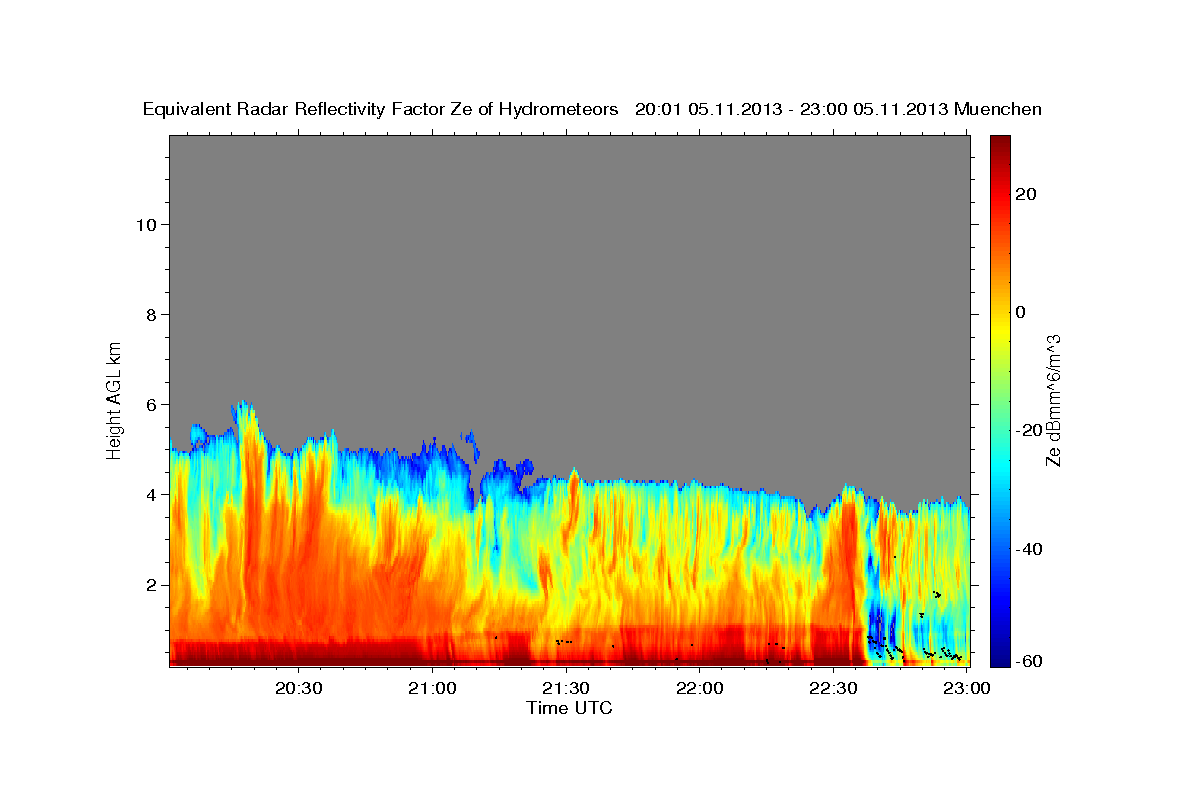
Task: Click the 'Height AGL km' axis label
Action: (x=114, y=399)
